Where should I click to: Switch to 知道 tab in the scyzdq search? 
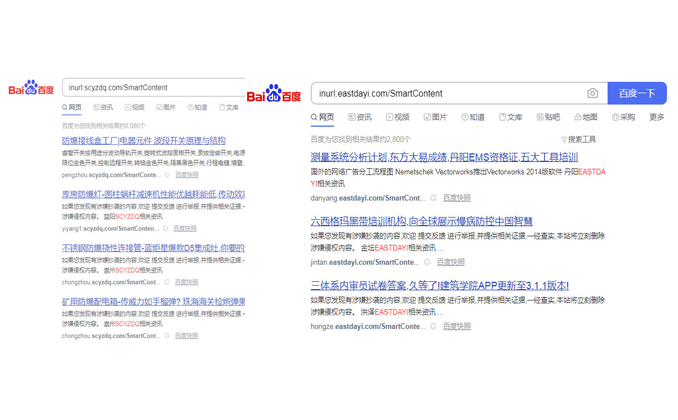197,107
